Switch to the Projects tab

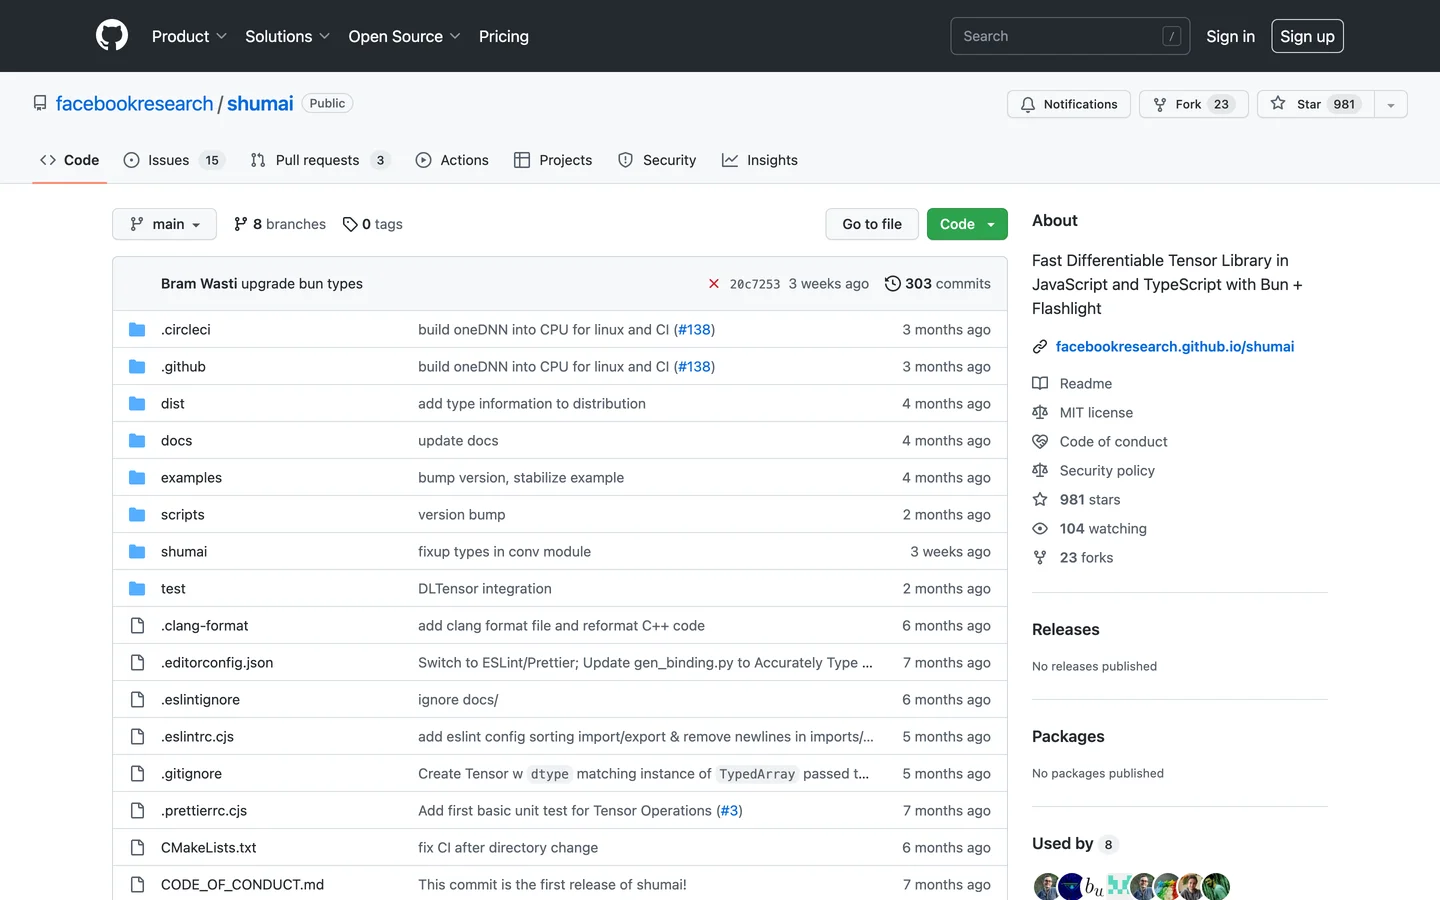click(553, 160)
